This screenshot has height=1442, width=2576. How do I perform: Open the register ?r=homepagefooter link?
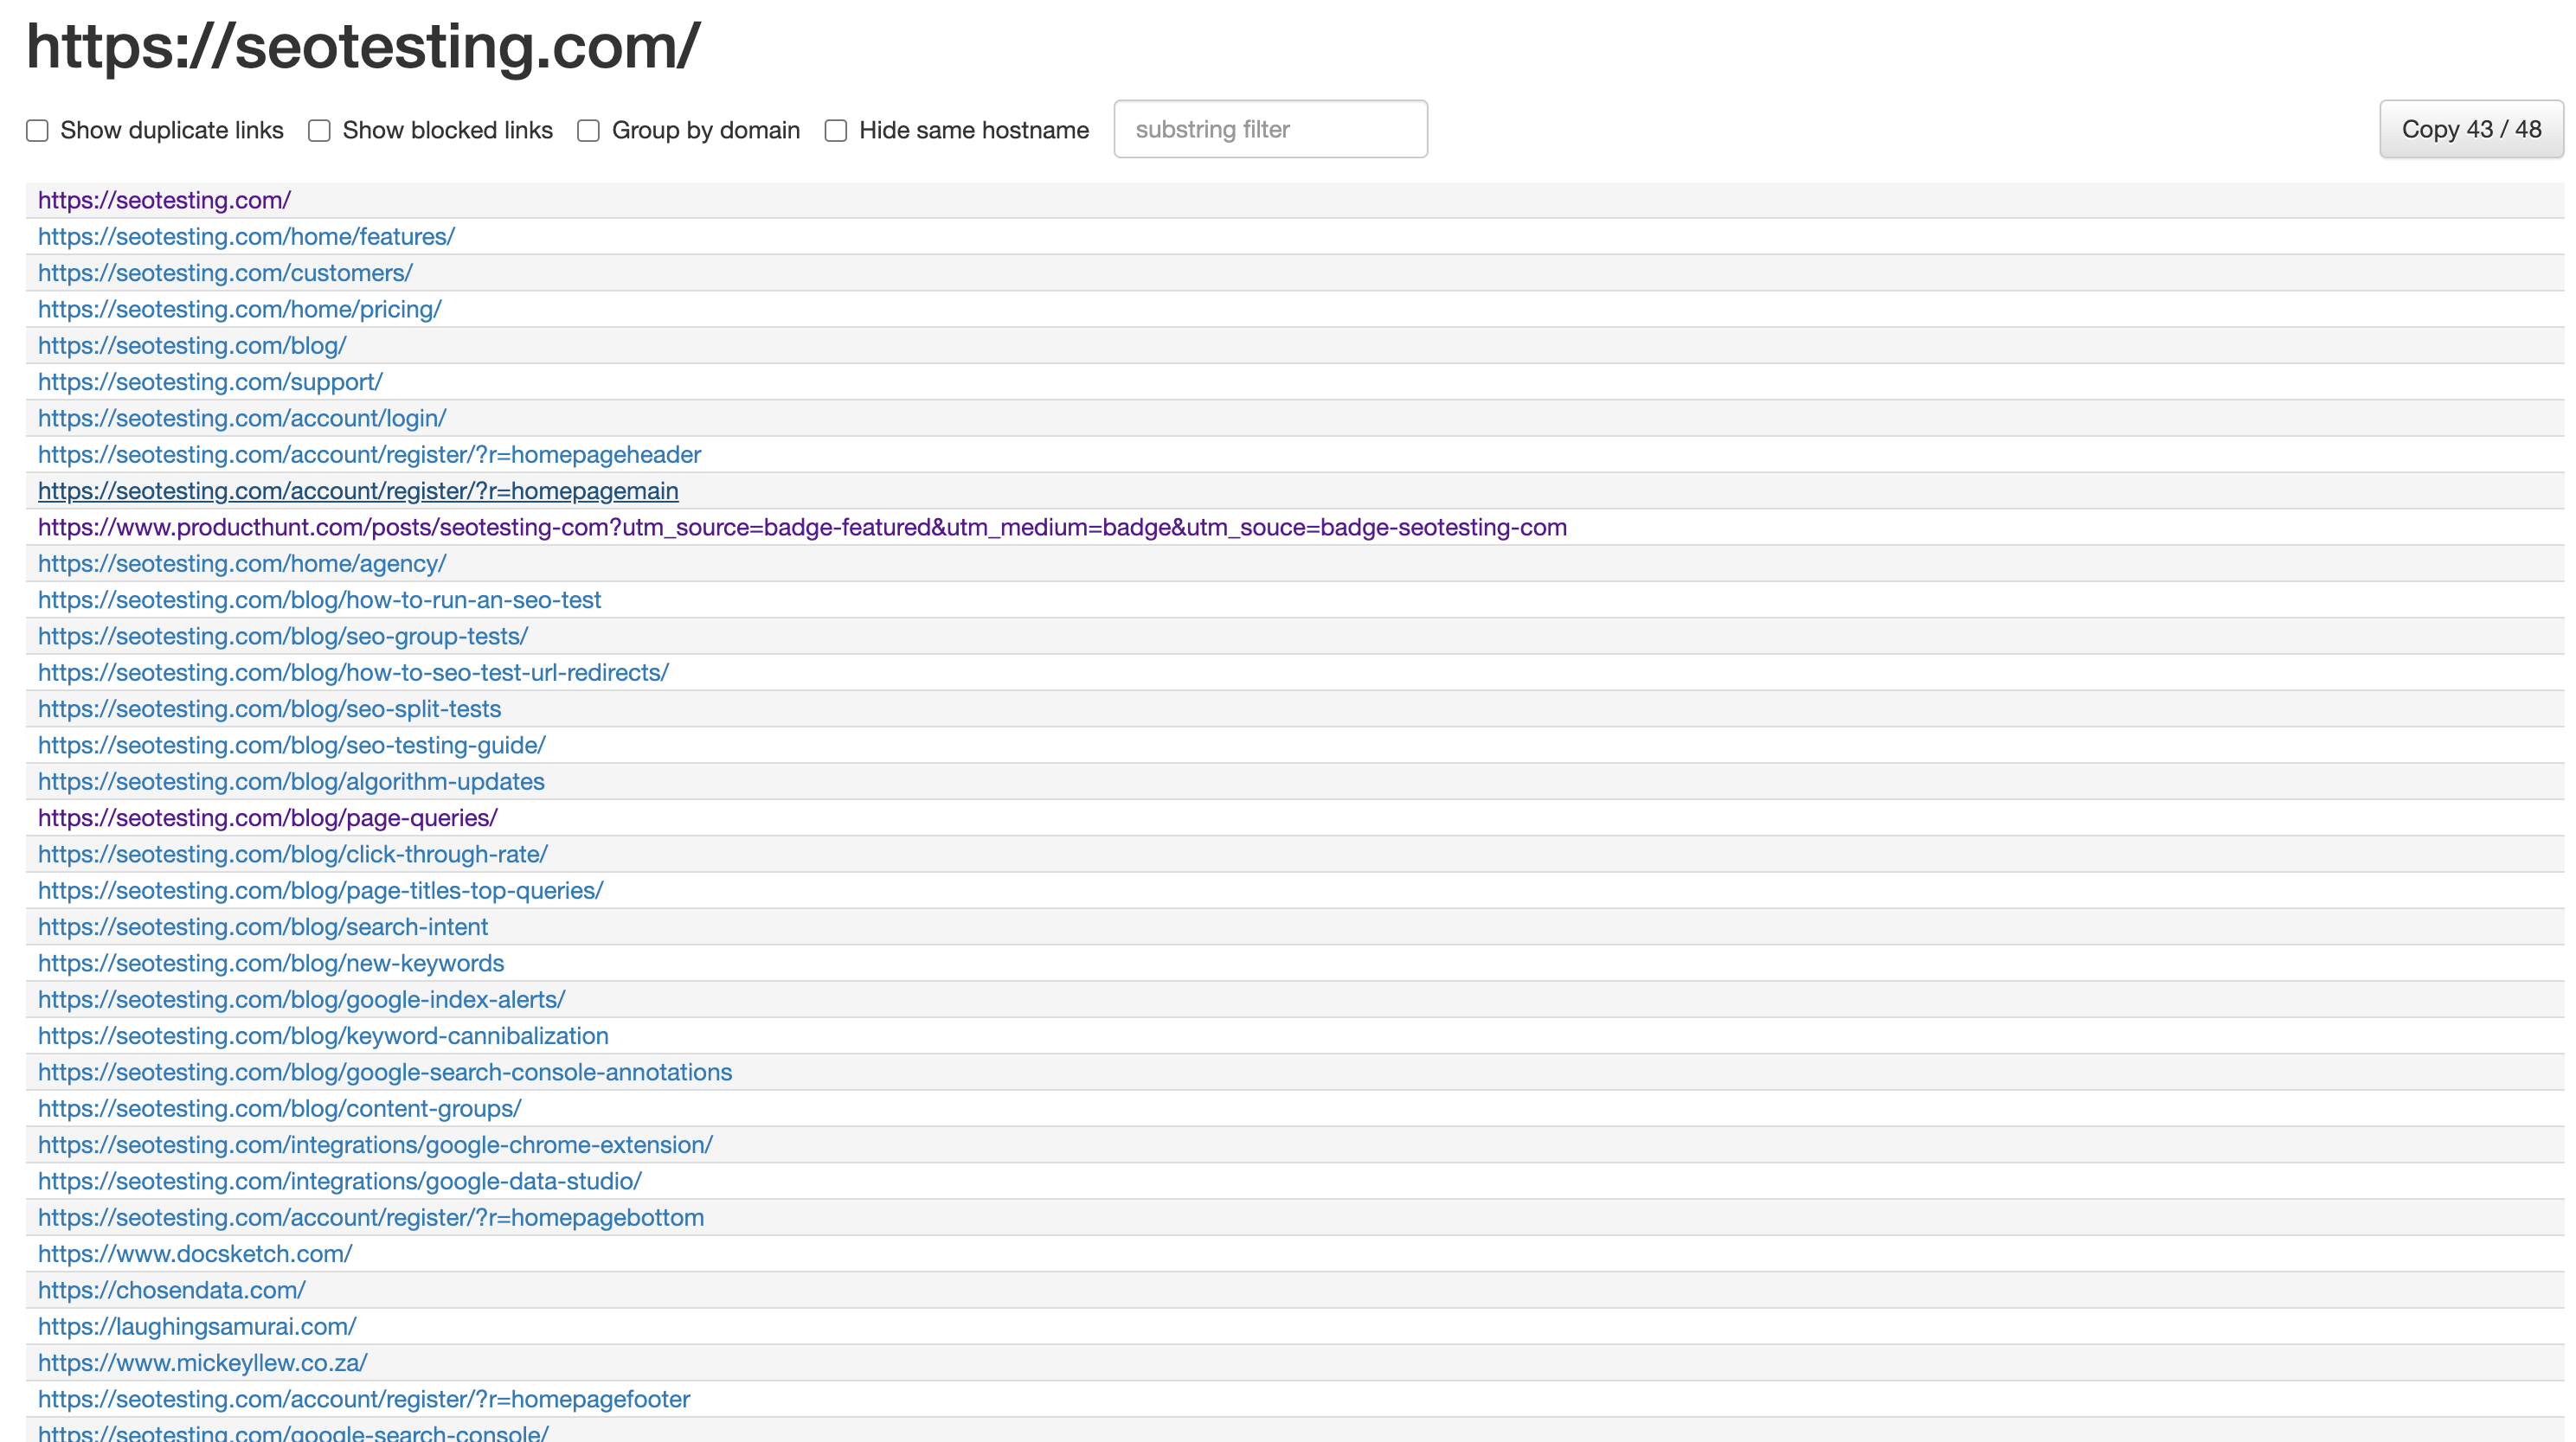(x=364, y=1399)
